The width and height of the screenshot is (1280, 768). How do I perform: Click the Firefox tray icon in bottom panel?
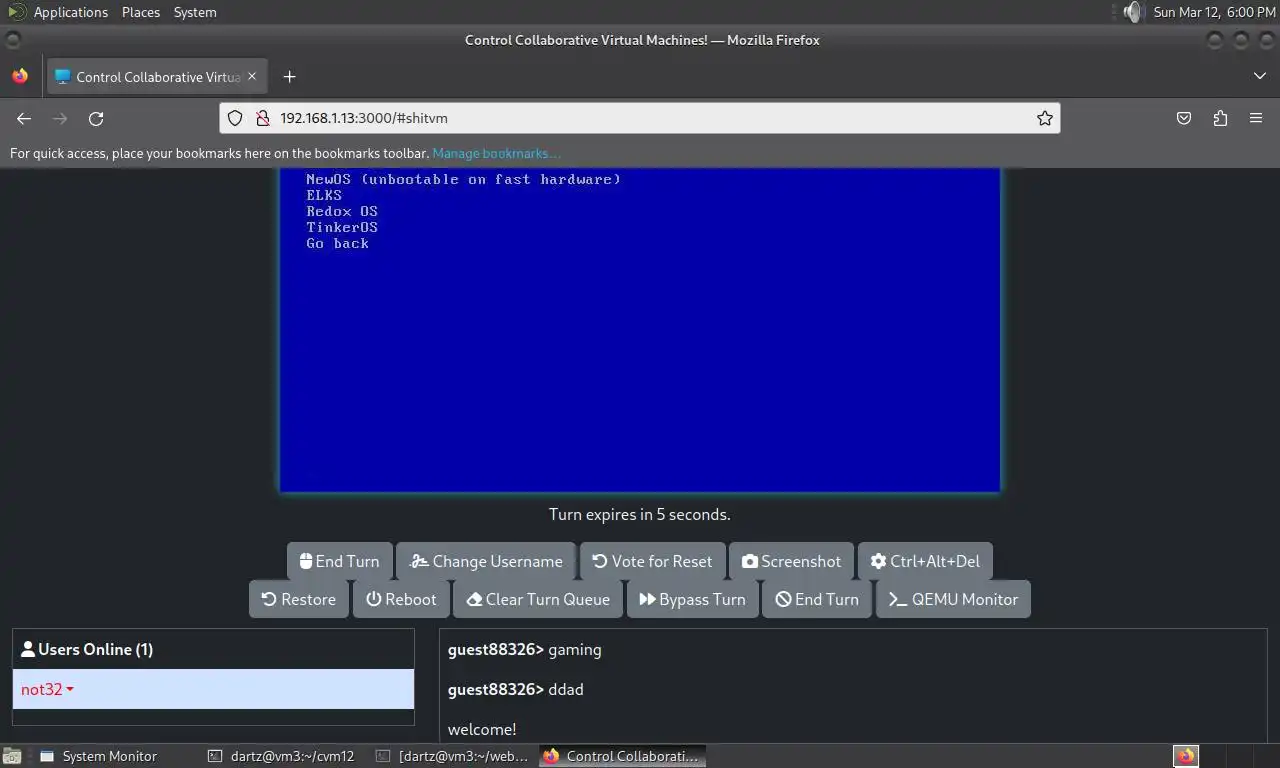[1185, 756]
